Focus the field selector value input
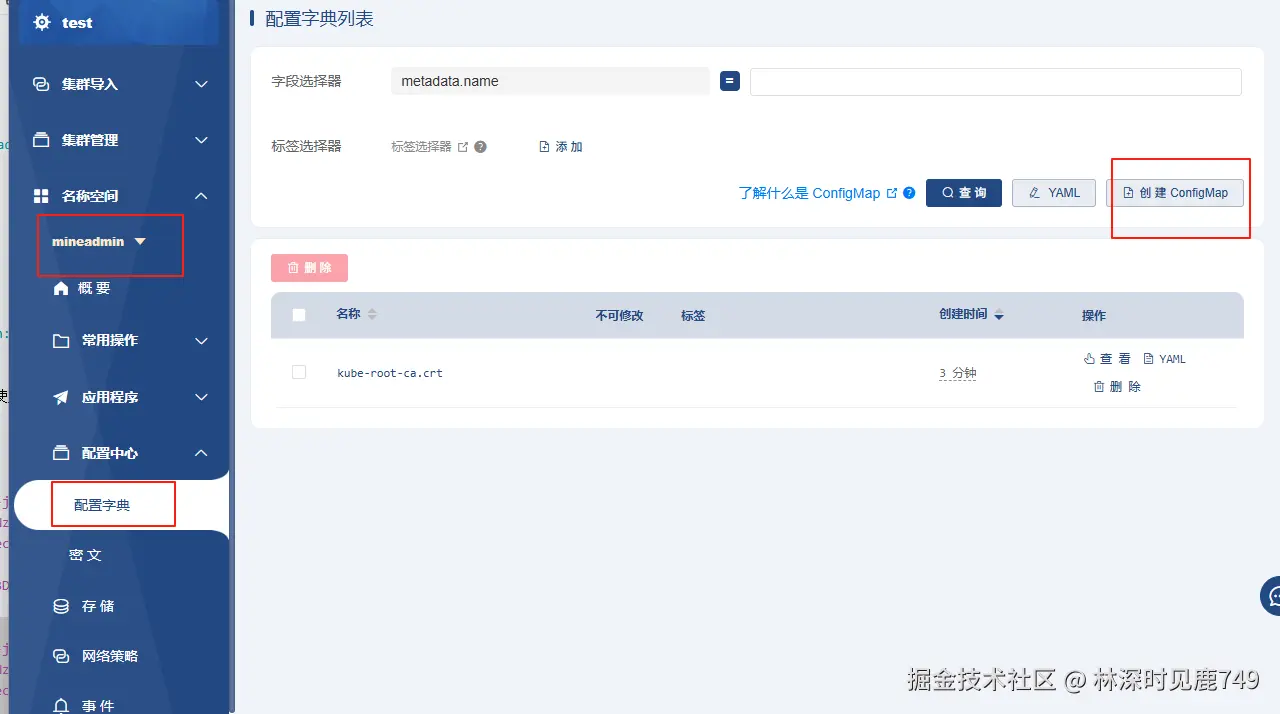 (x=995, y=81)
